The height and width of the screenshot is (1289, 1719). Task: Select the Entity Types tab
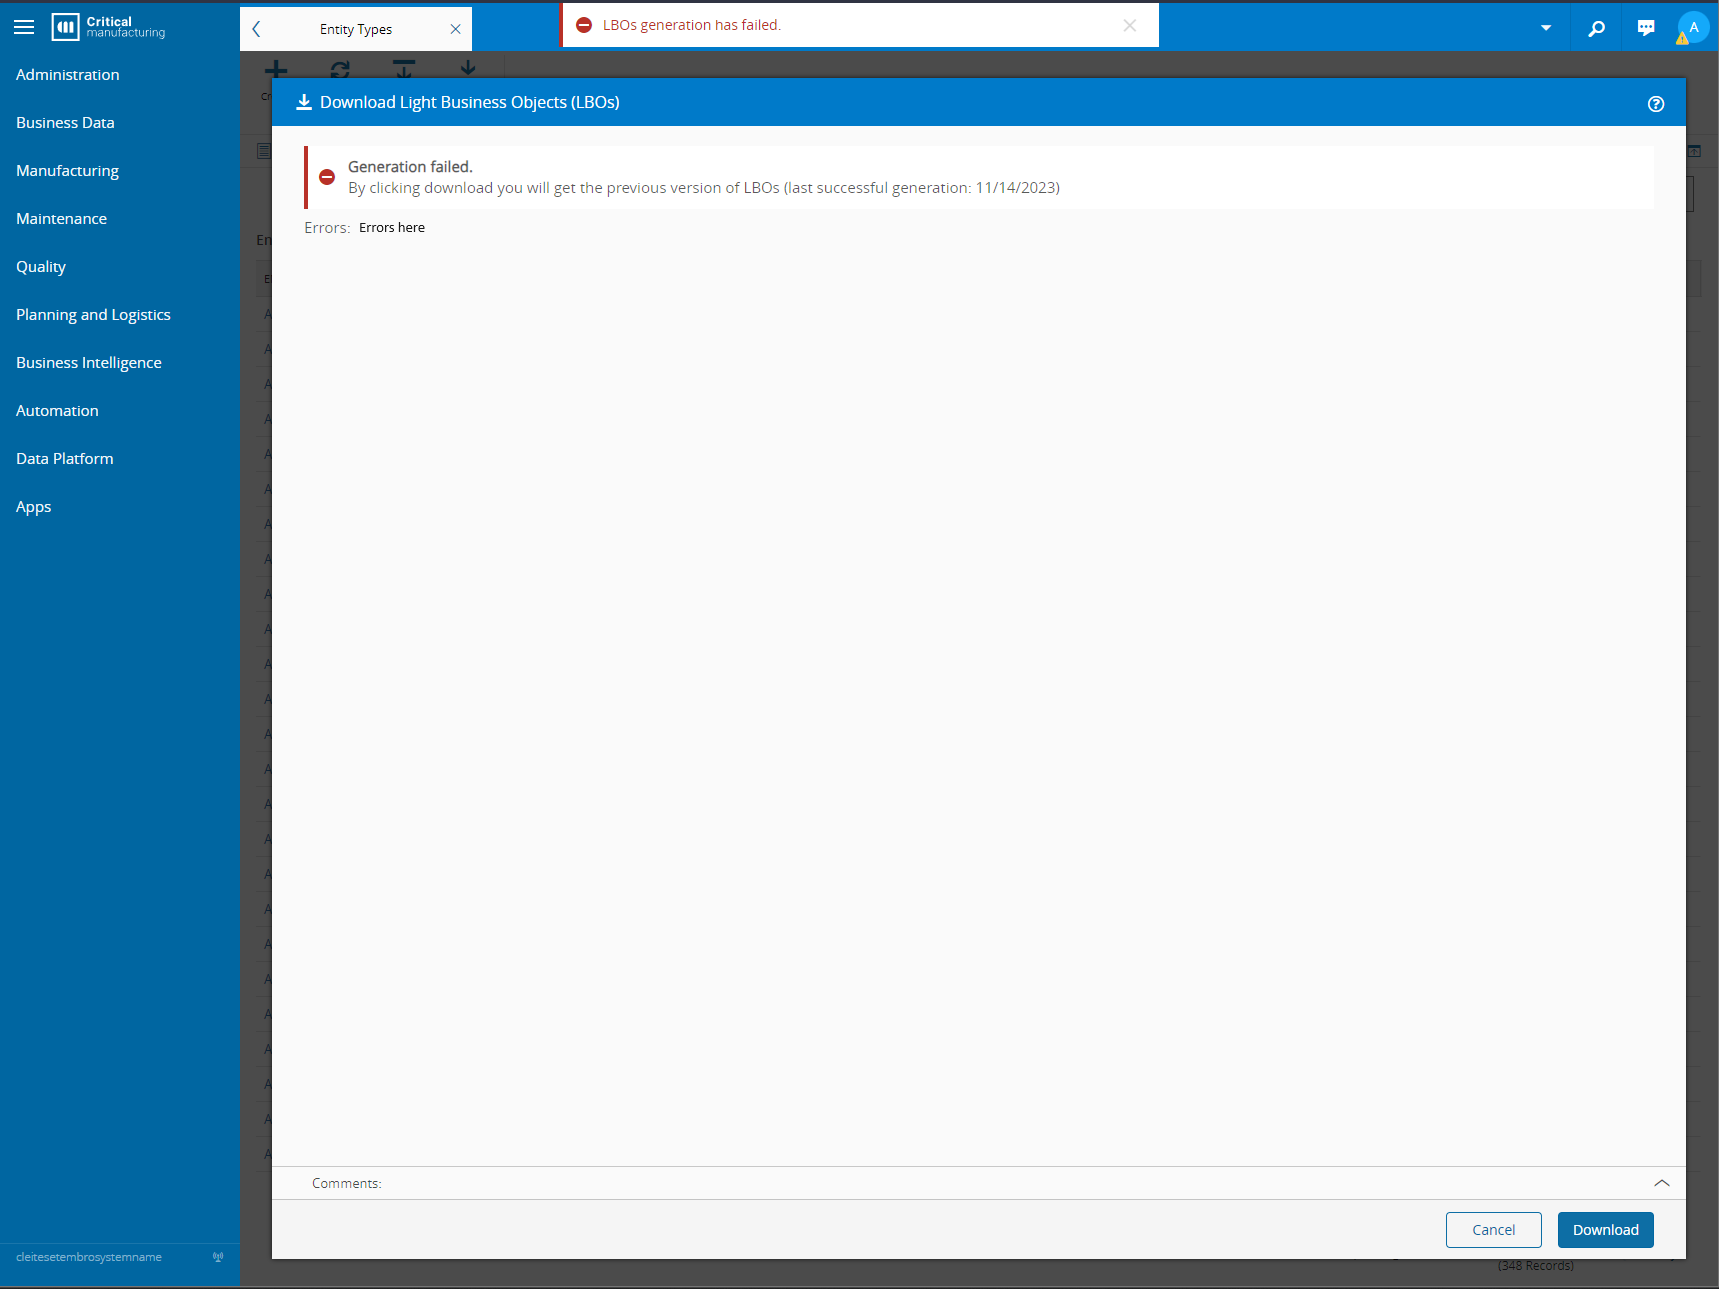click(x=356, y=29)
